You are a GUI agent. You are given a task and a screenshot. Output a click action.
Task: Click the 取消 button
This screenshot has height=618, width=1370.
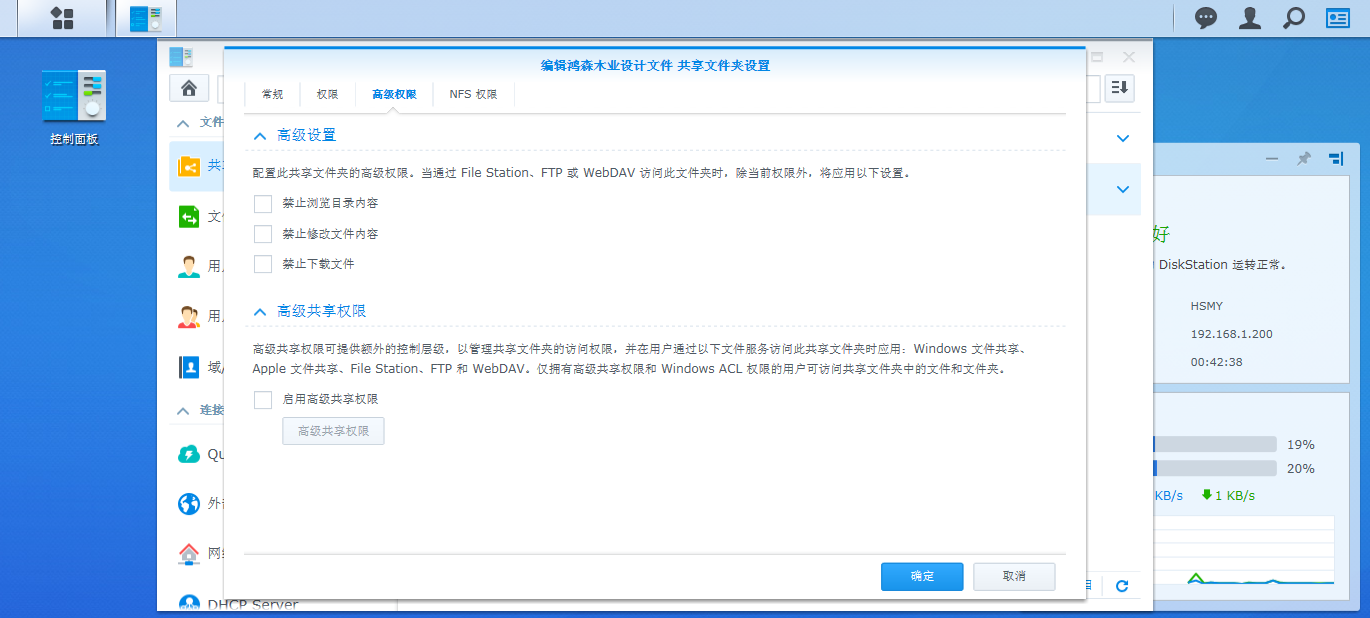1014,576
